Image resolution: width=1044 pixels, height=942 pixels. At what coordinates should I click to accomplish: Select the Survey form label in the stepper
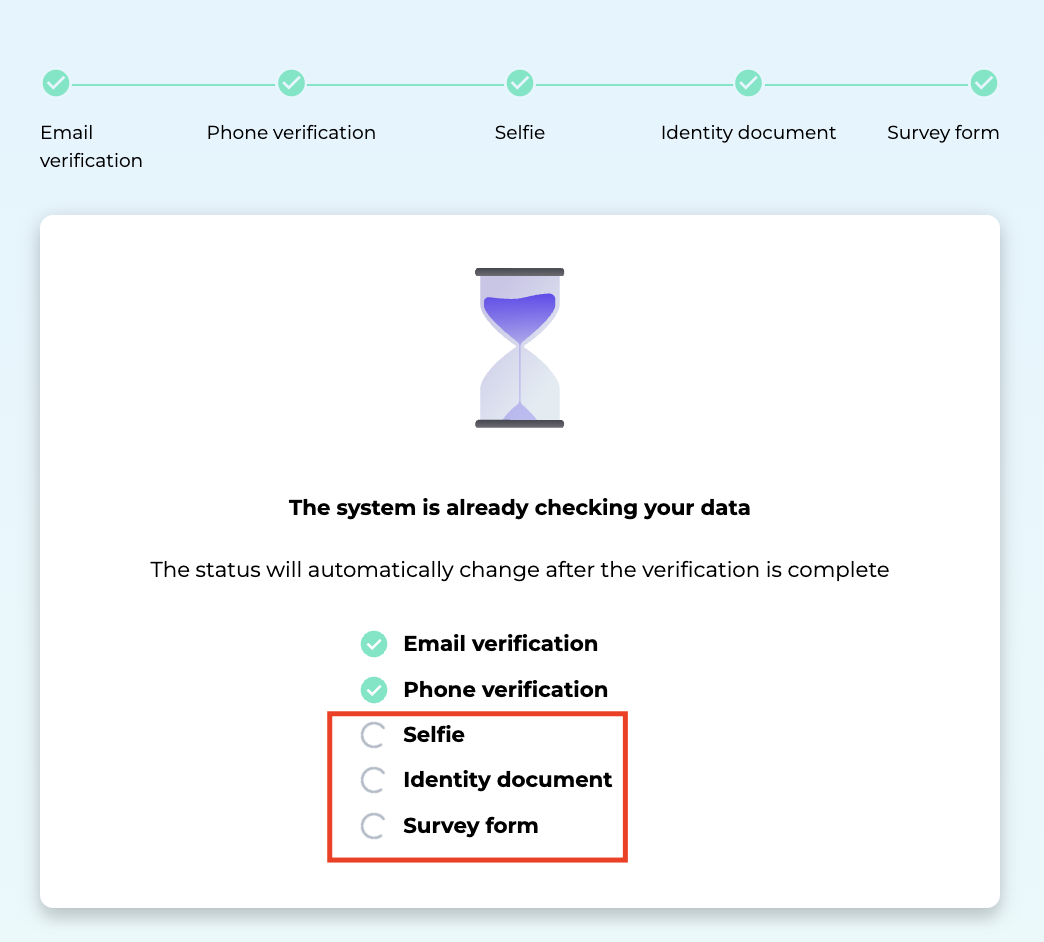[943, 133]
